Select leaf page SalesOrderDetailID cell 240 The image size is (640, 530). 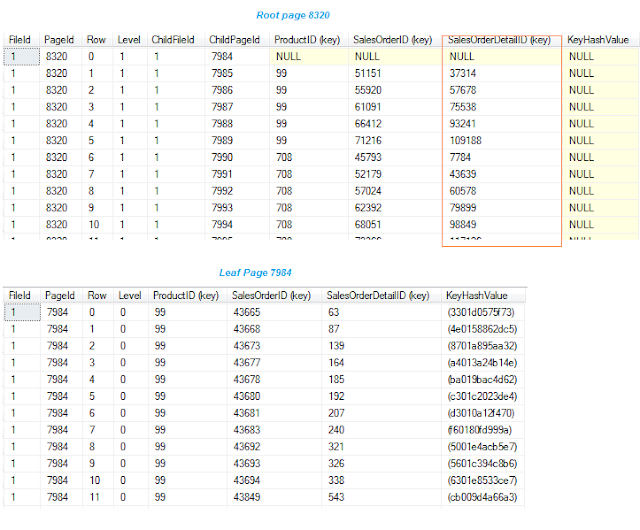pos(382,430)
